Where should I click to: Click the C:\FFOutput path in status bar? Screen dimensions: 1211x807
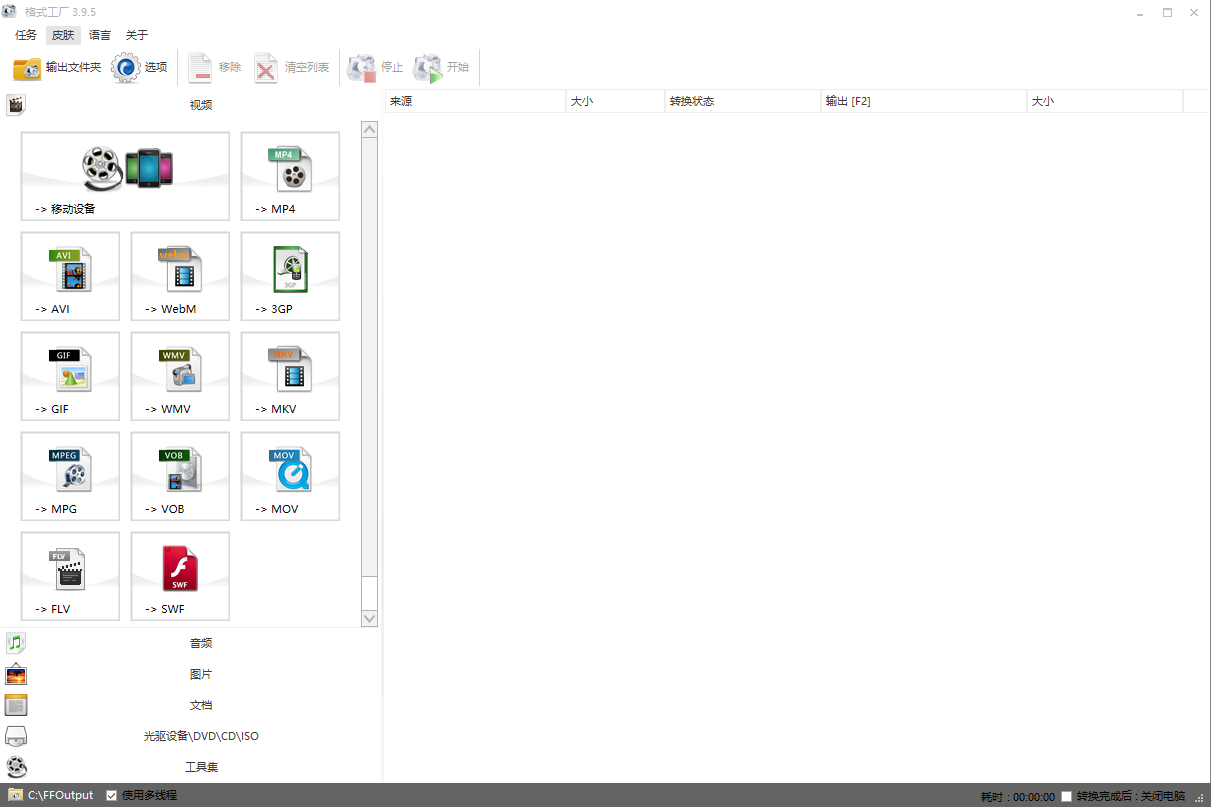click(60, 796)
